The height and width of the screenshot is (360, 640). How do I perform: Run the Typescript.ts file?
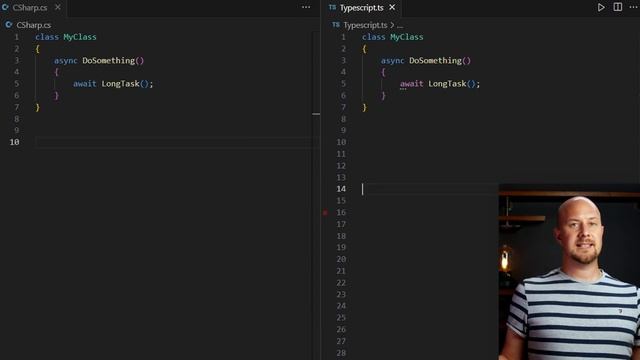(601, 7)
